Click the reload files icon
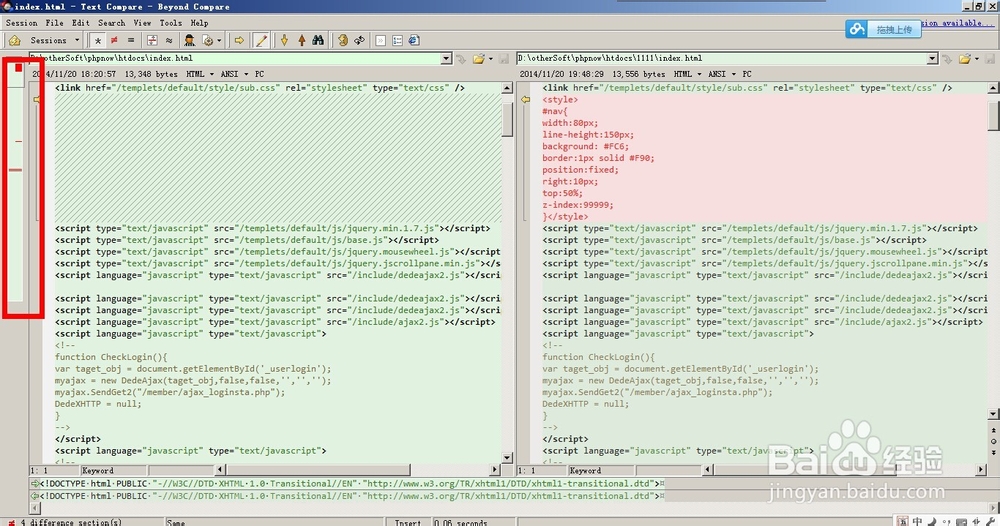This screenshot has width=1000, height=526. (x=360, y=41)
